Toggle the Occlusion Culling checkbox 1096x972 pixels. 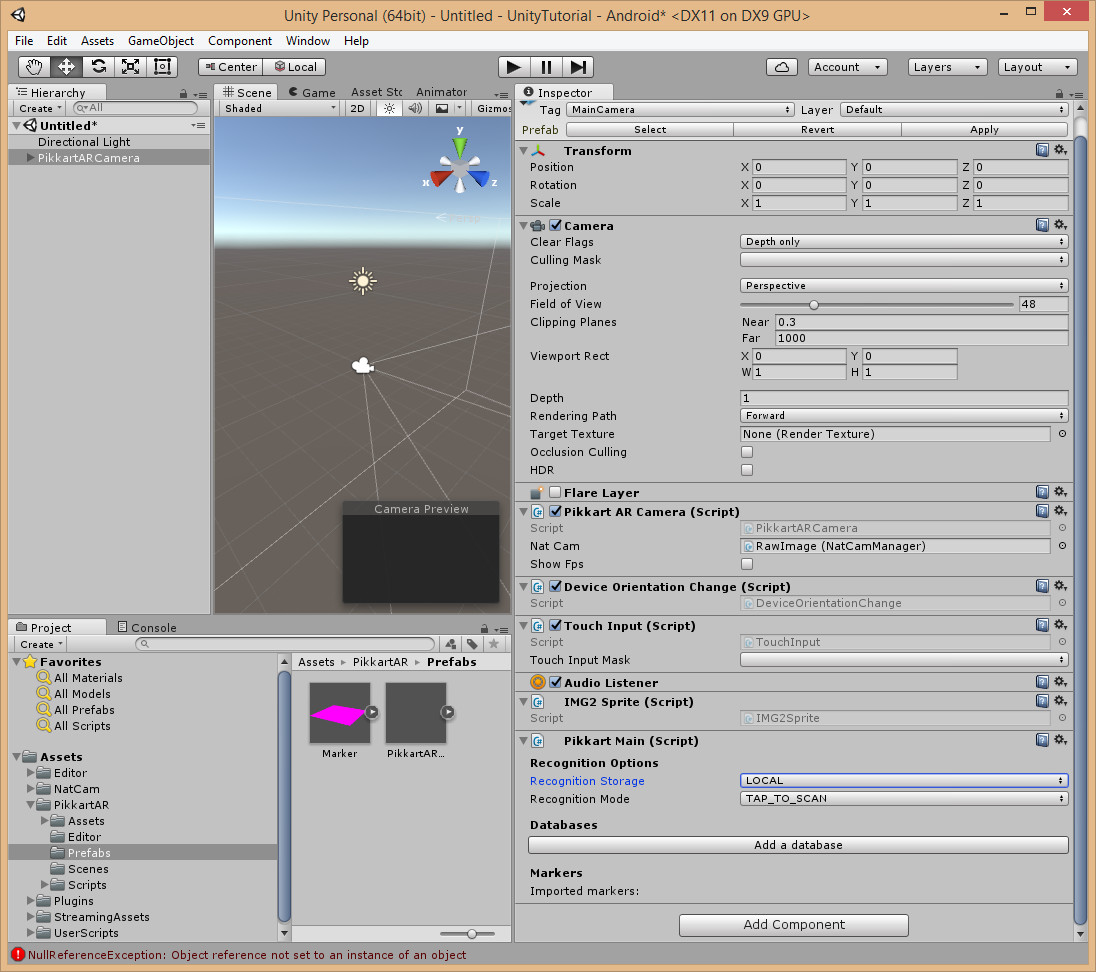(x=747, y=452)
